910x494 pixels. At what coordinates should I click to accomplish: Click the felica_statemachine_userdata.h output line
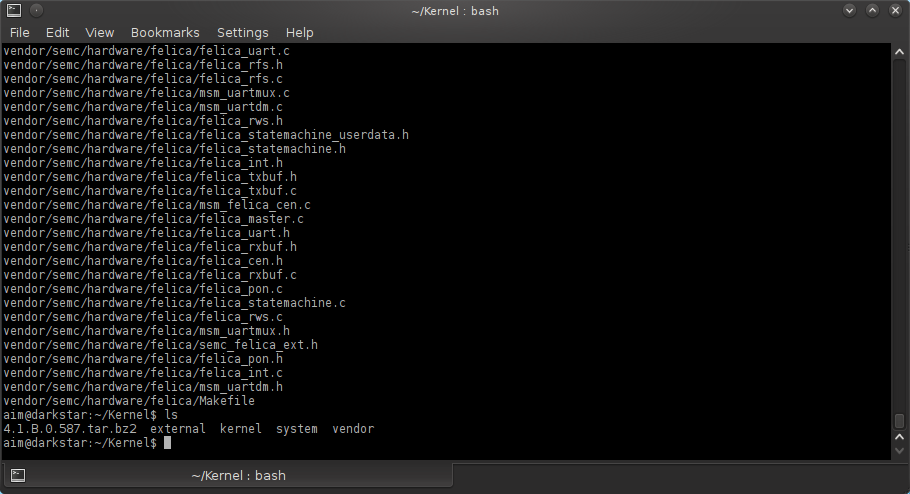click(206, 135)
